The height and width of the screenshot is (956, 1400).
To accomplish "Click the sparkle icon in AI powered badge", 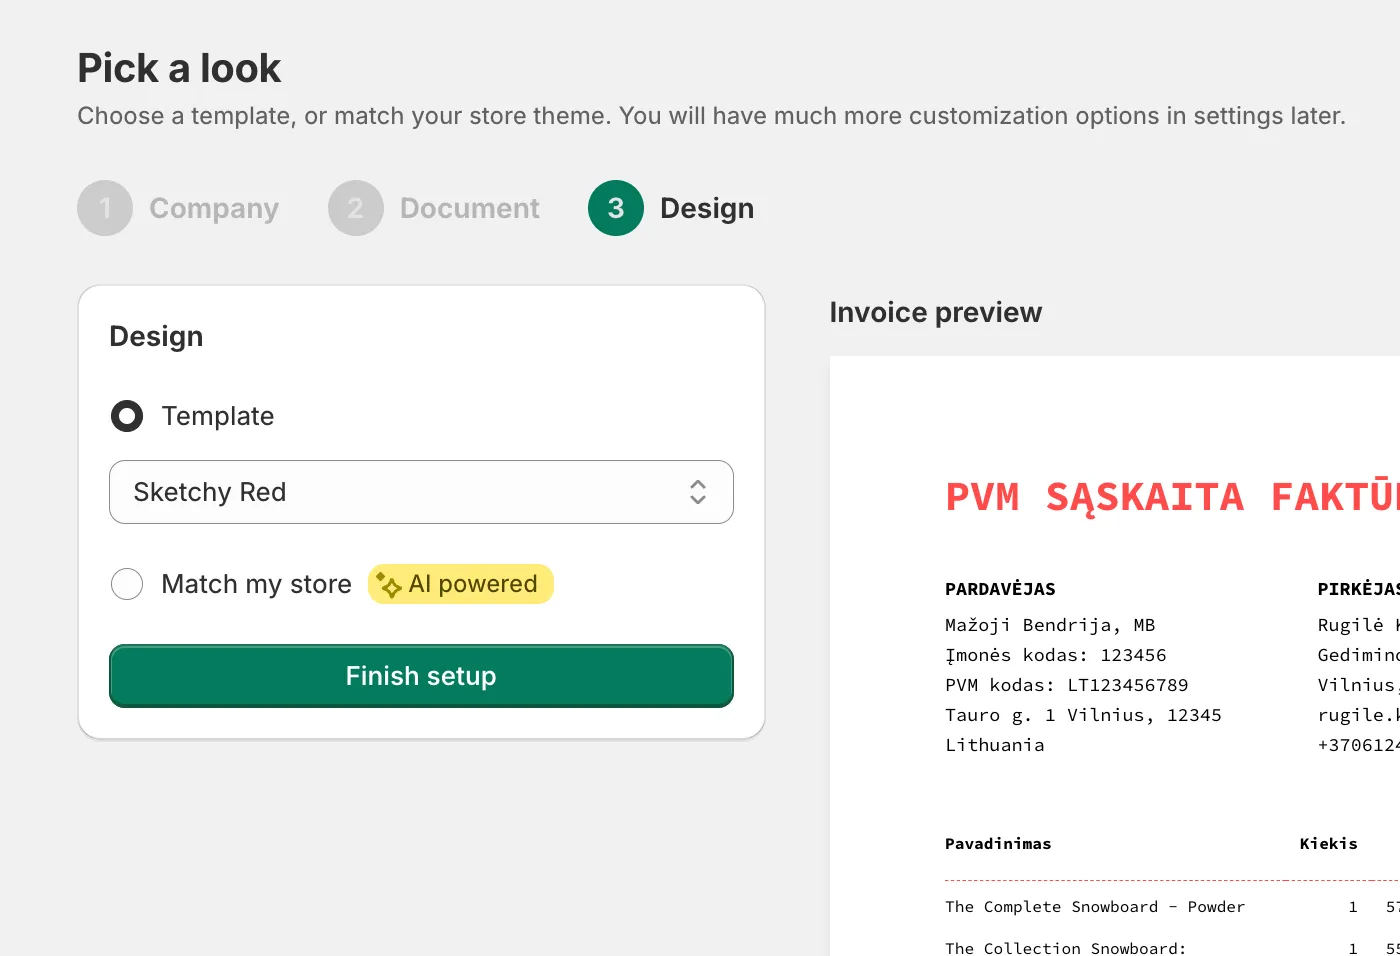I will pos(388,585).
